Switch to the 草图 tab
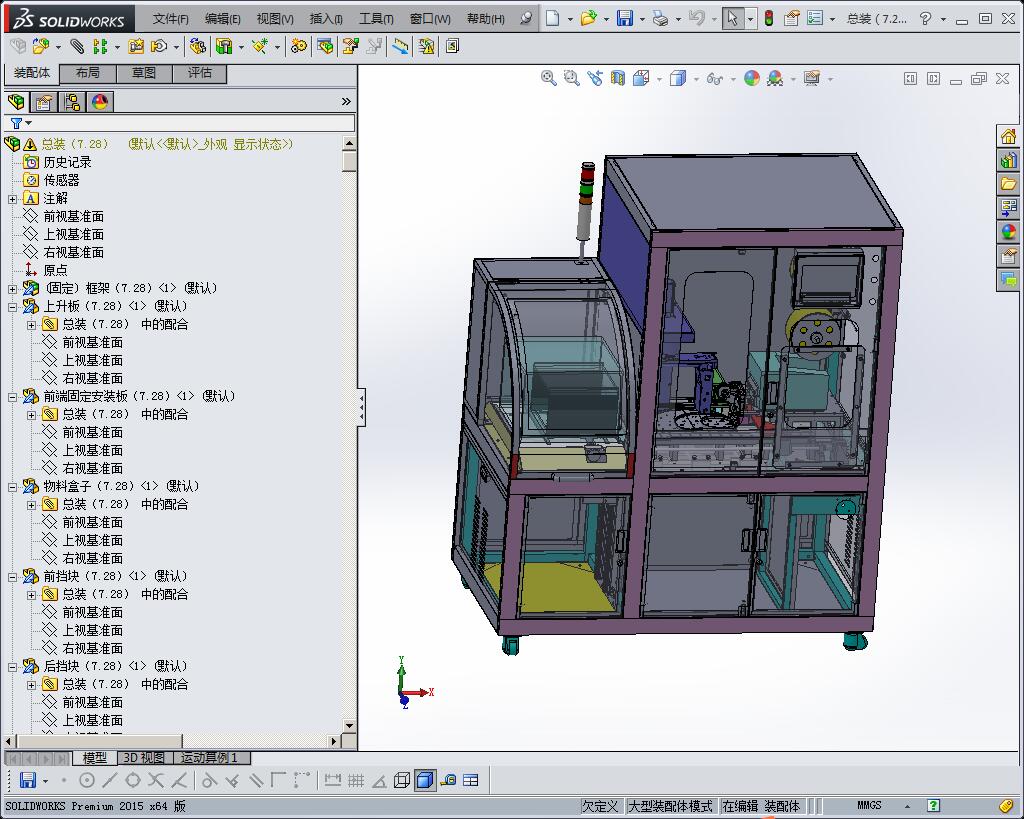Screen dimensions: 1024x819 pos(144,73)
